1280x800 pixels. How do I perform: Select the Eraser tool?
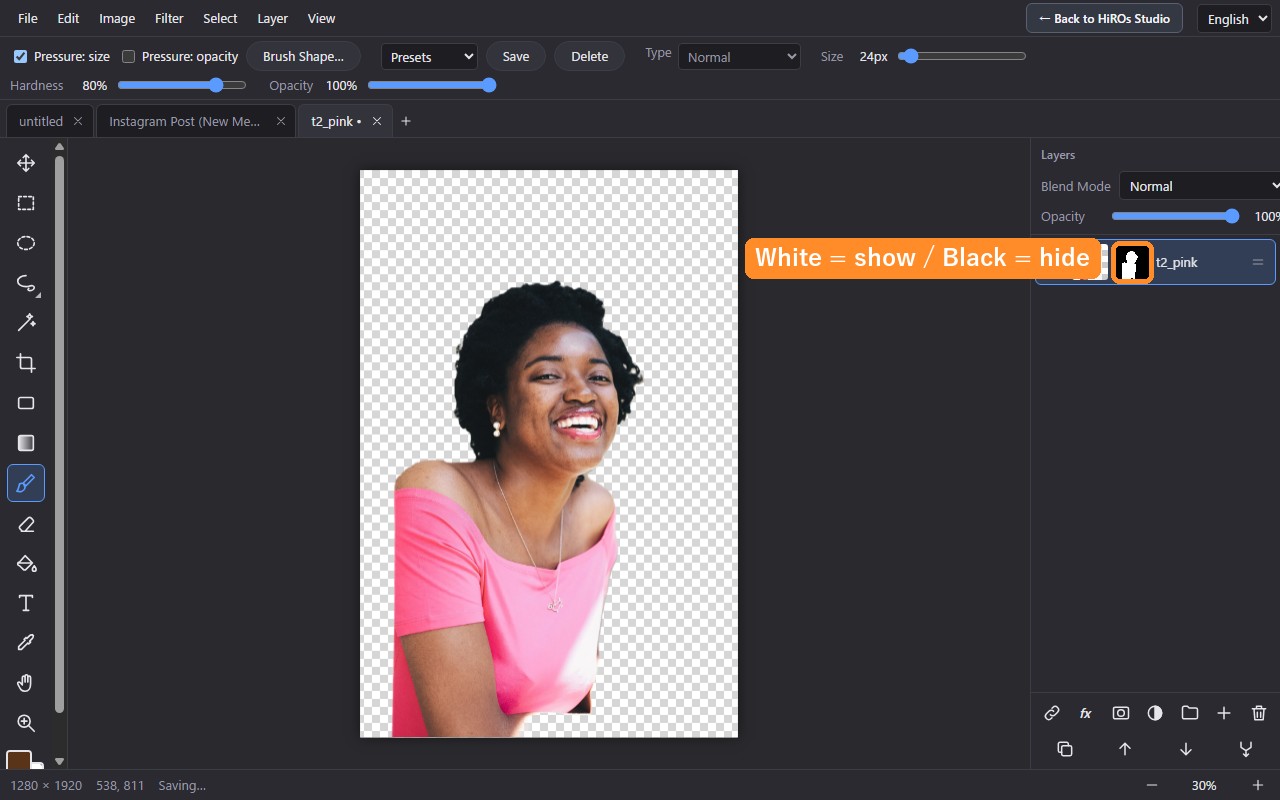click(x=26, y=524)
